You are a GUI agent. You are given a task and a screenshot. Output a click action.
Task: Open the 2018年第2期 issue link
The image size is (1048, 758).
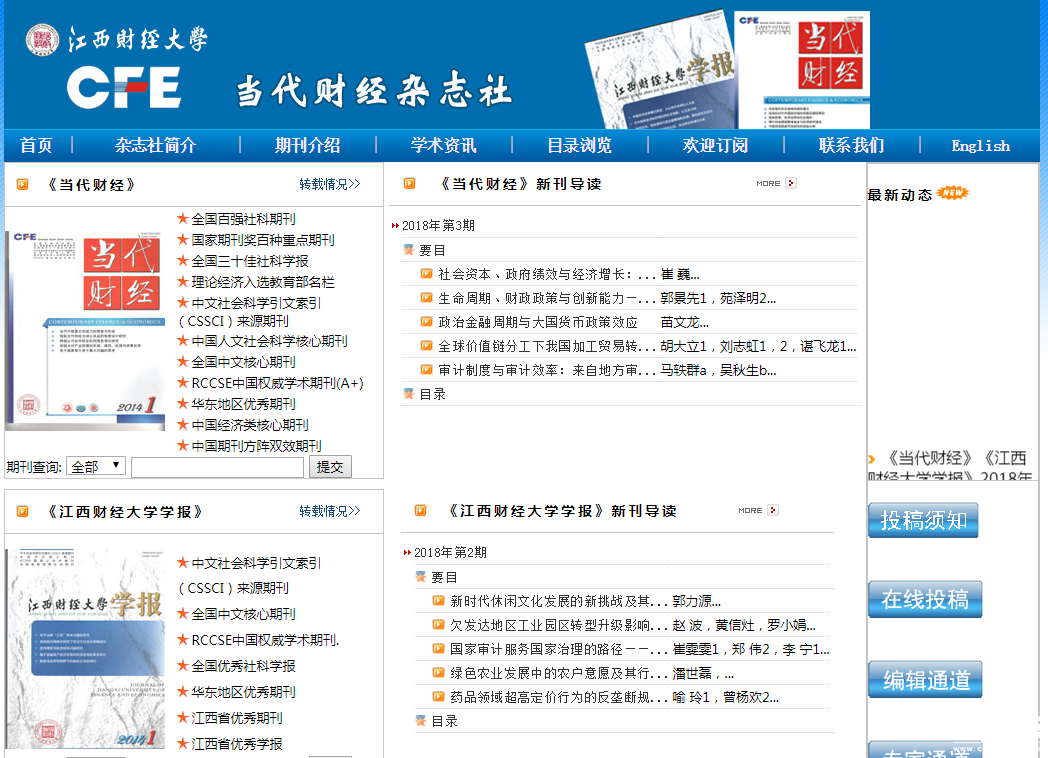point(450,552)
